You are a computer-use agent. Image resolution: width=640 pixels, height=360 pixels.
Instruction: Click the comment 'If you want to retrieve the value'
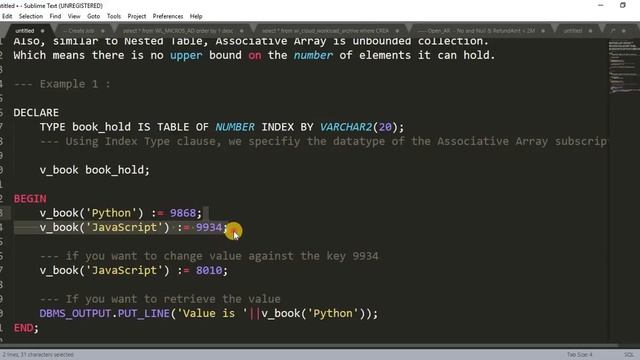pos(173,299)
